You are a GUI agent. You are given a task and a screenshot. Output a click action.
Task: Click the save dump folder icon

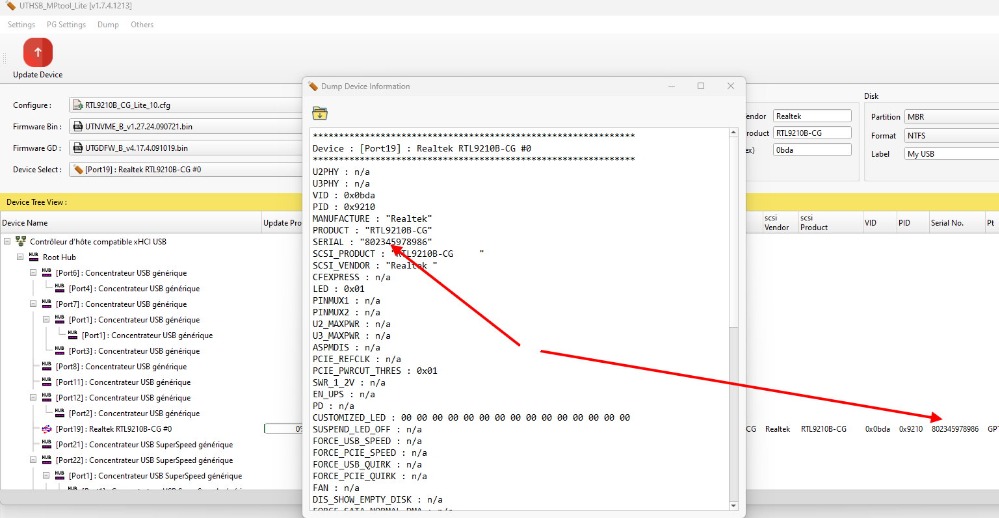[320, 113]
